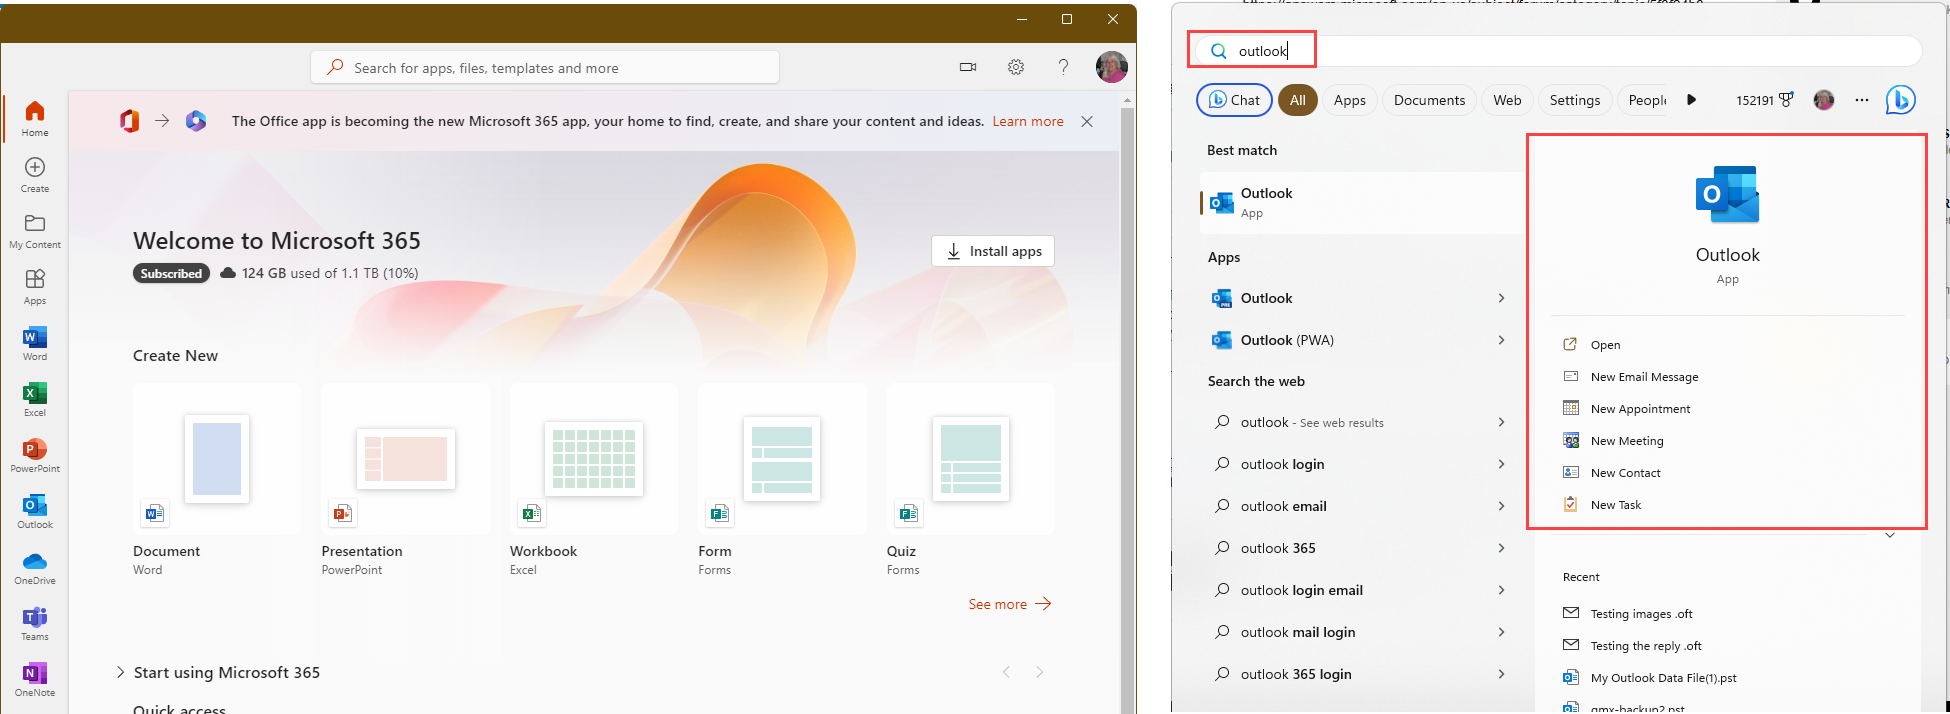Expand 'outlook mail login' suggestion chevron
This screenshot has height=714, width=1950.
[1501, 632]
